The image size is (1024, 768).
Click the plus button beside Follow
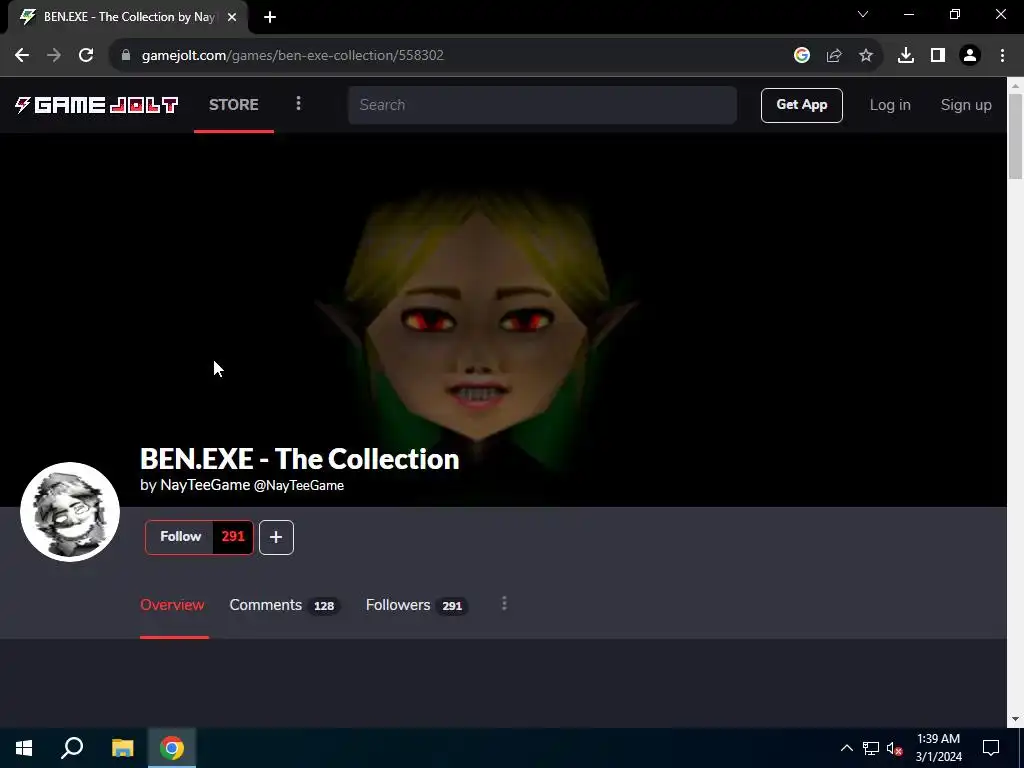coord(276,537)
